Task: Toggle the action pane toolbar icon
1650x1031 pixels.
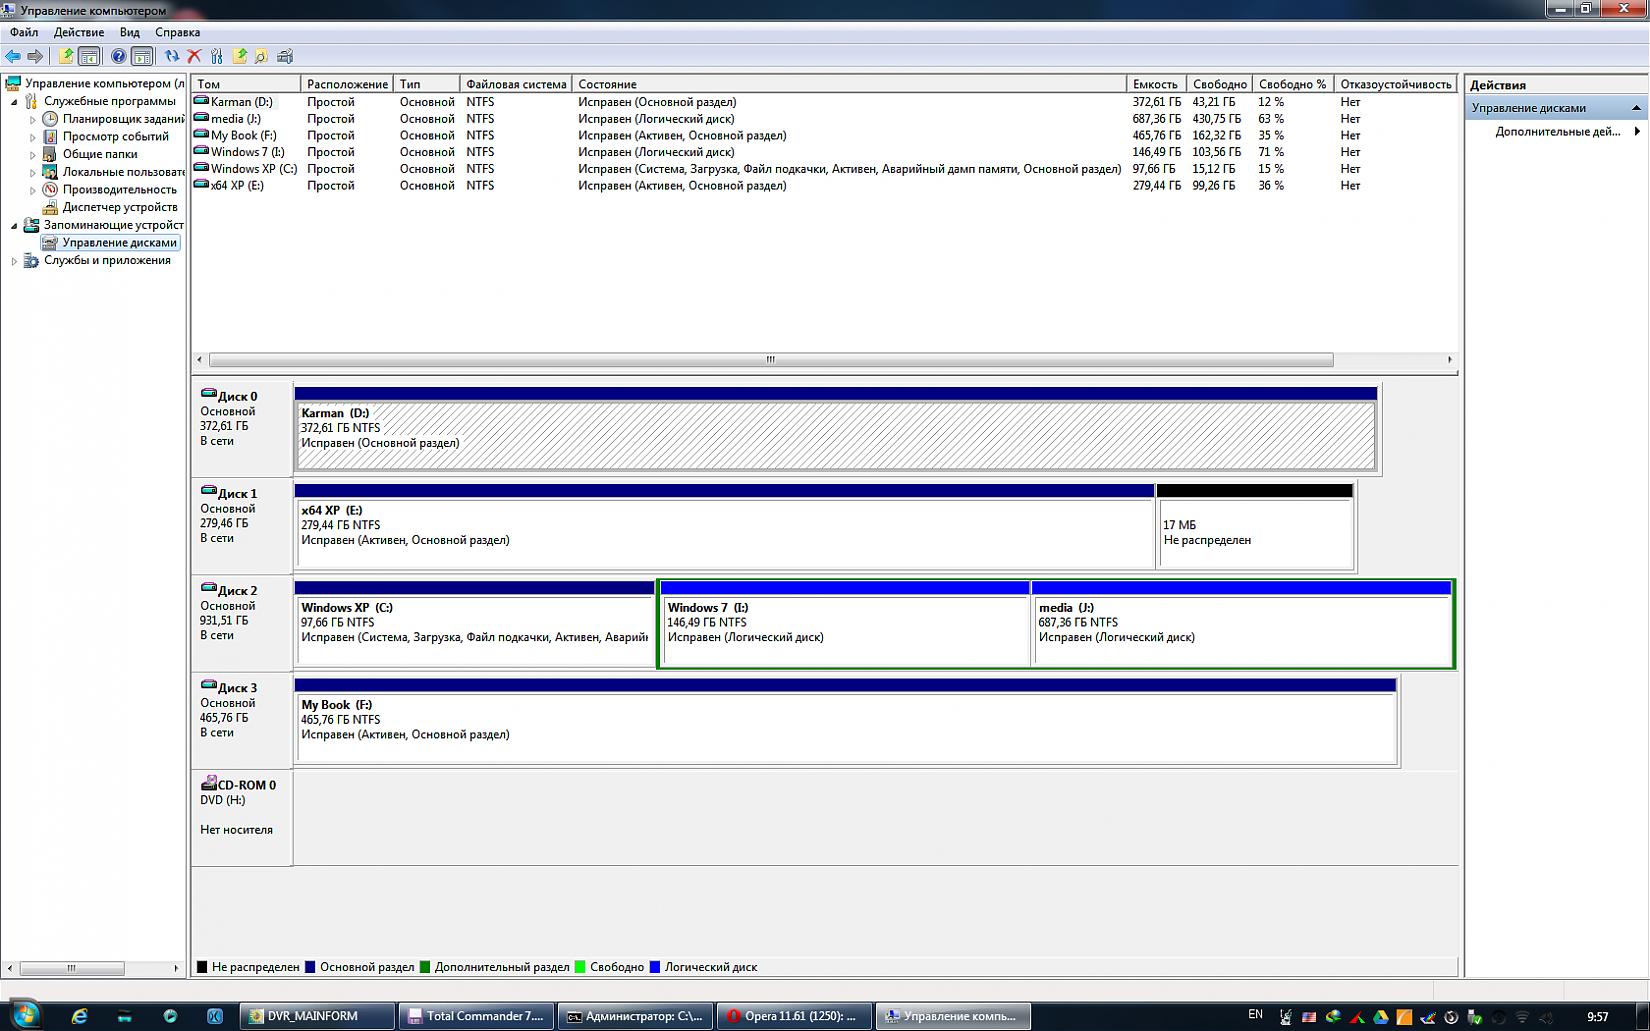Action: pyautogui.click(x=142, y=57)
